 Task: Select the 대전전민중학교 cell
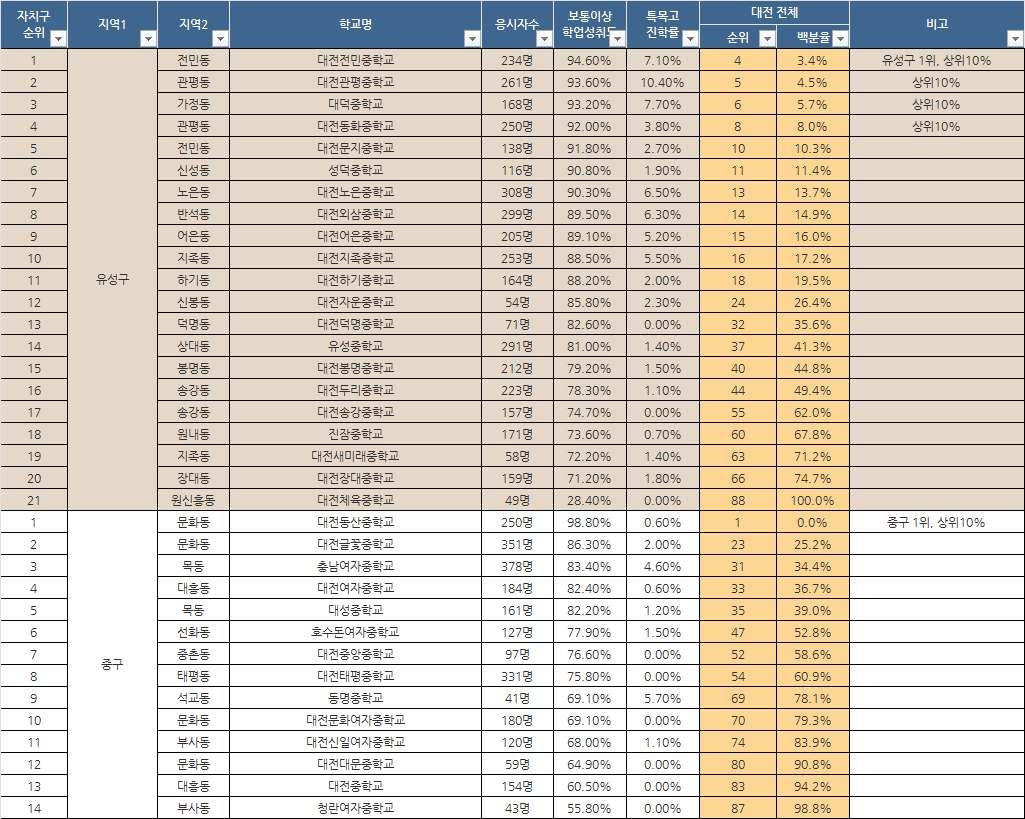coord(356,60)
